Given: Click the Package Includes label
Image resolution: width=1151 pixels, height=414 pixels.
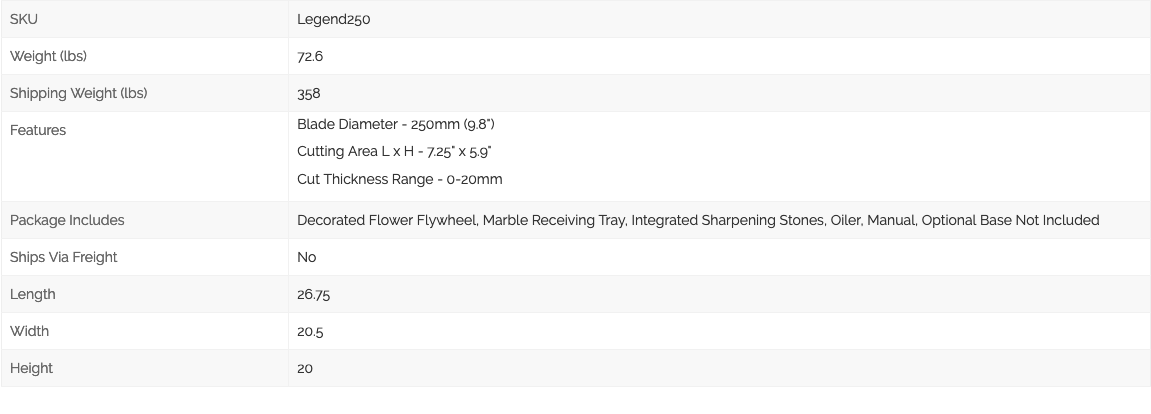Looking at the screenshot, I should point(67,220).
